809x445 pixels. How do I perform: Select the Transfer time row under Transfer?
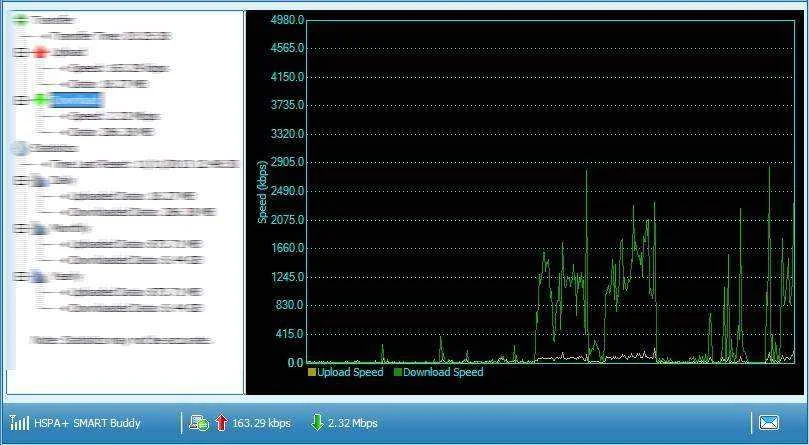pos(111,36)
